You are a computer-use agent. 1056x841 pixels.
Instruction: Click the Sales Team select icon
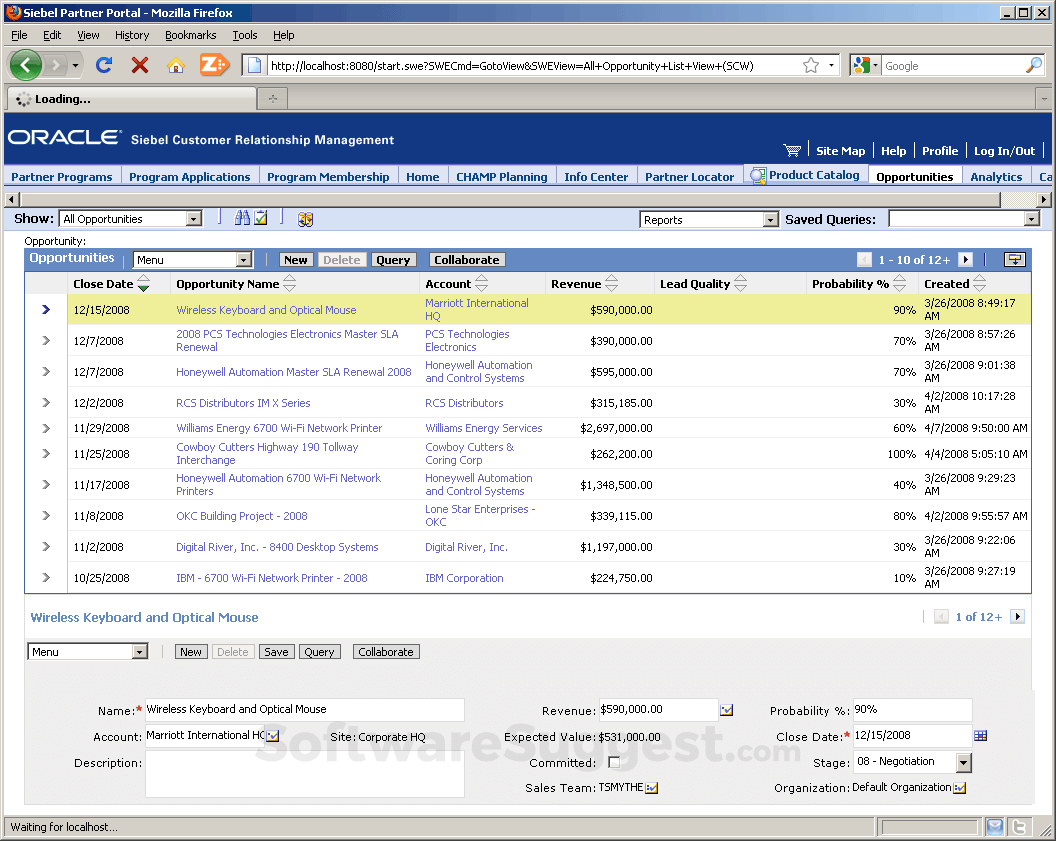652,788
